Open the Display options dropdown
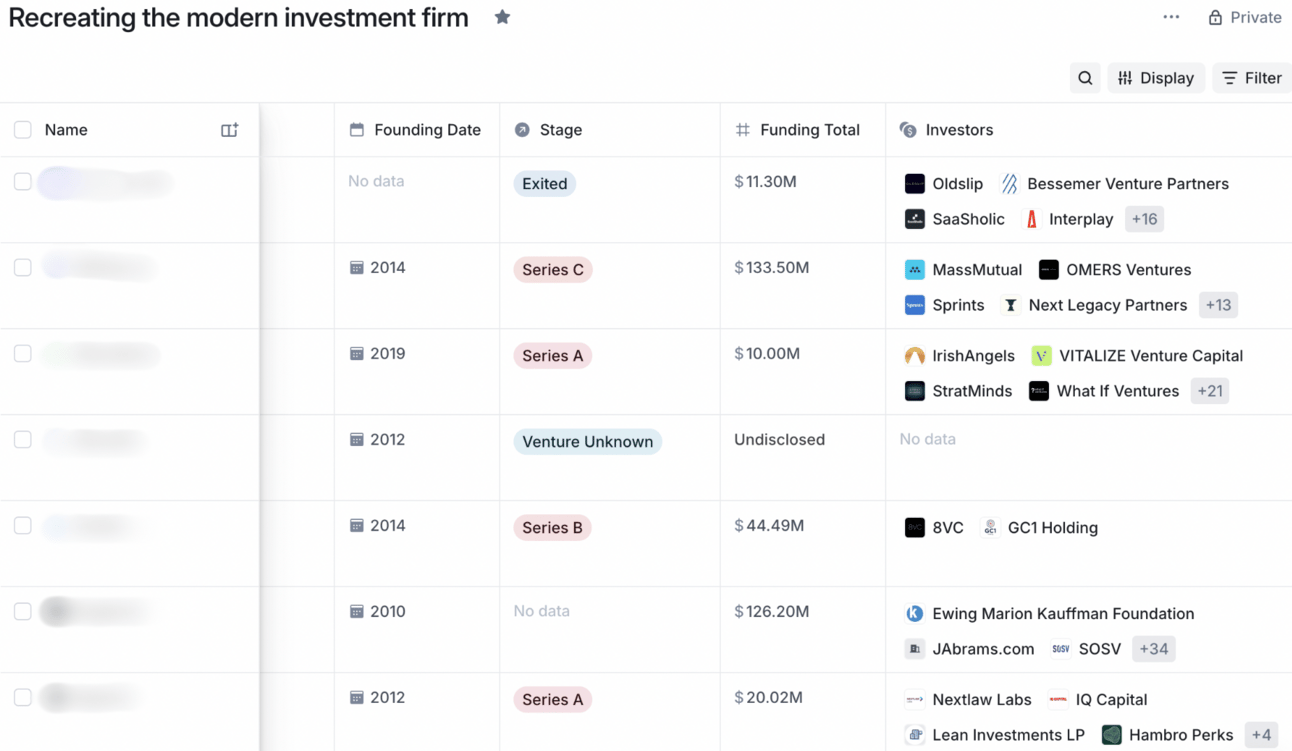Image resolution: width=1292 pixels, height=751 pixels. point(1156,78)
